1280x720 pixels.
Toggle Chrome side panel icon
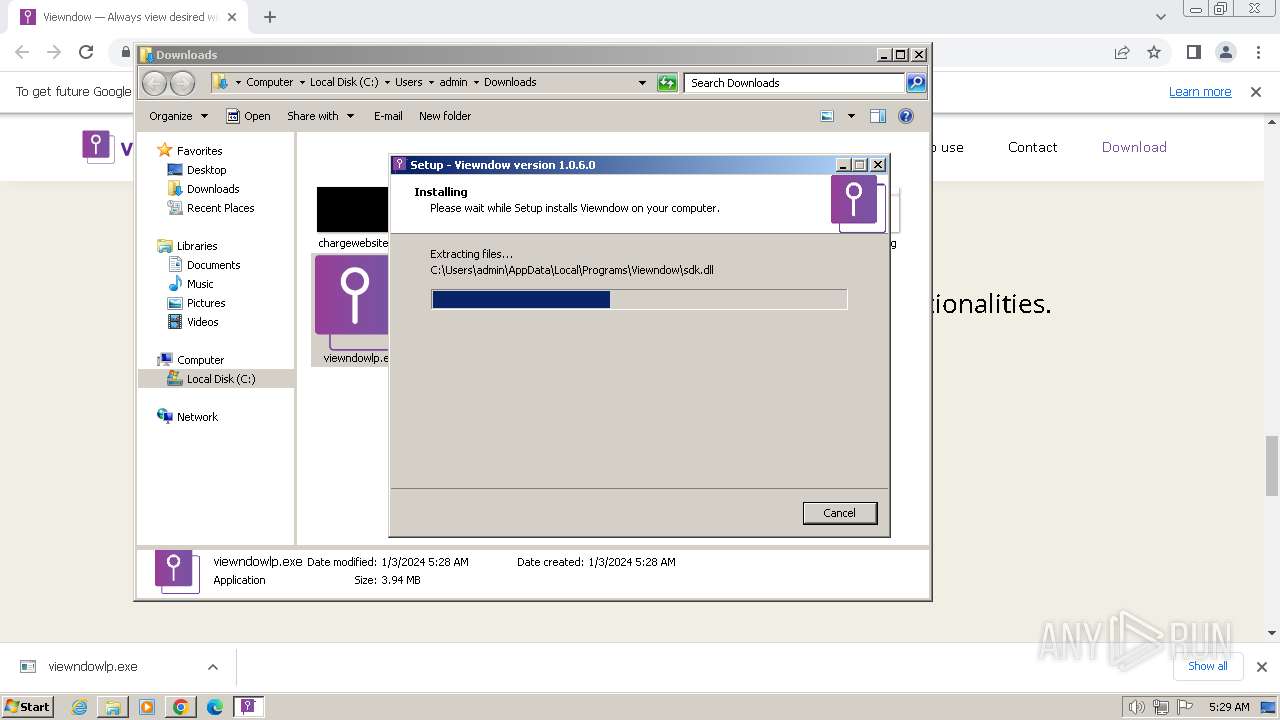coord(1193,52)
